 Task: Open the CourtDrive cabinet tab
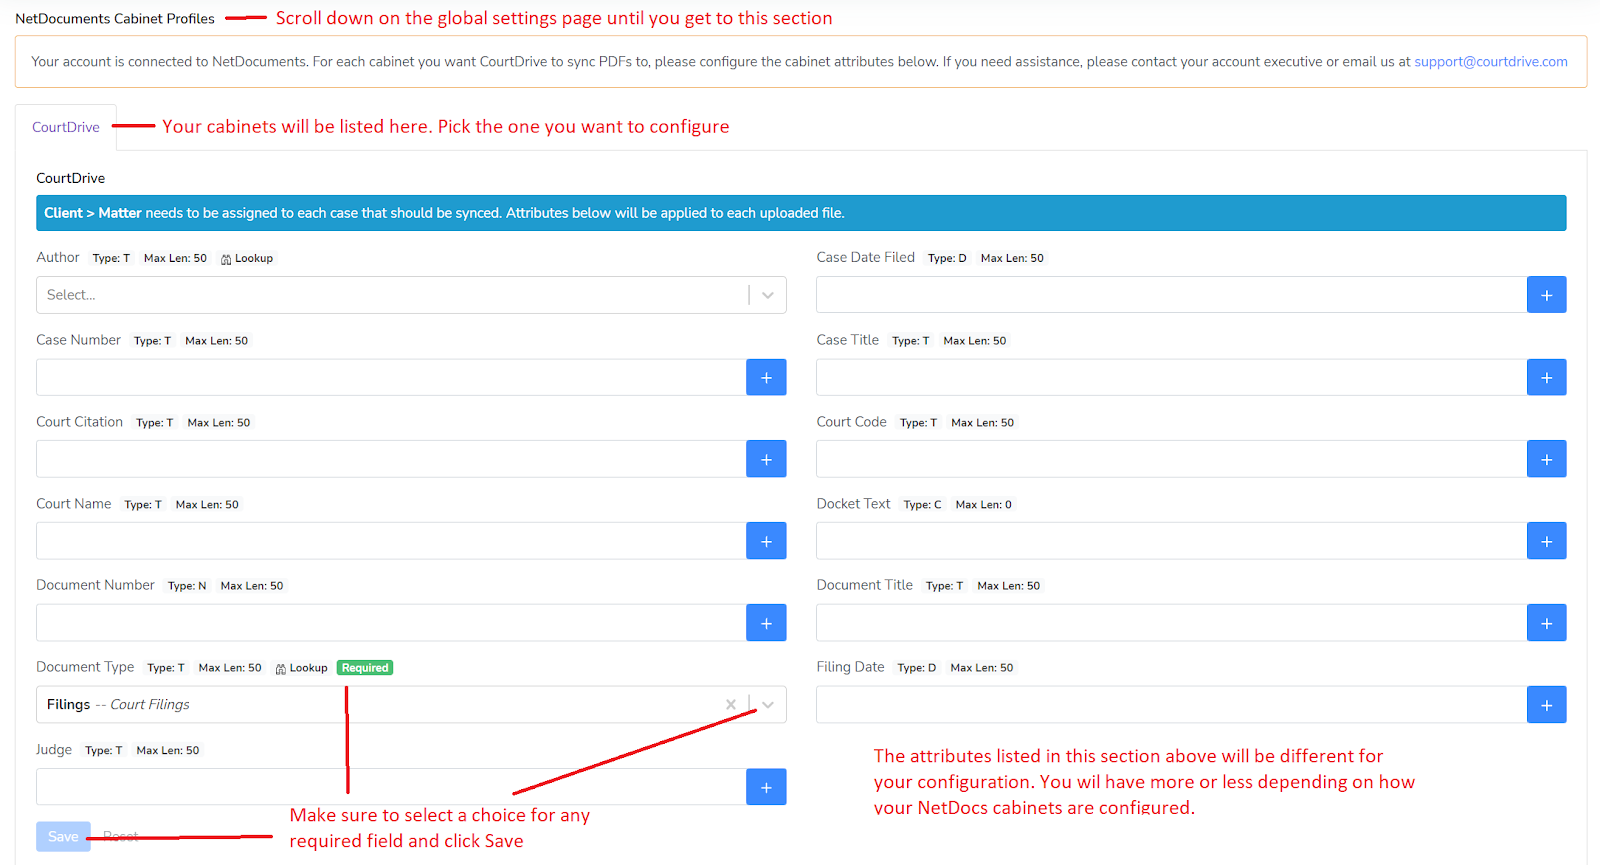(x=66, y=127)
